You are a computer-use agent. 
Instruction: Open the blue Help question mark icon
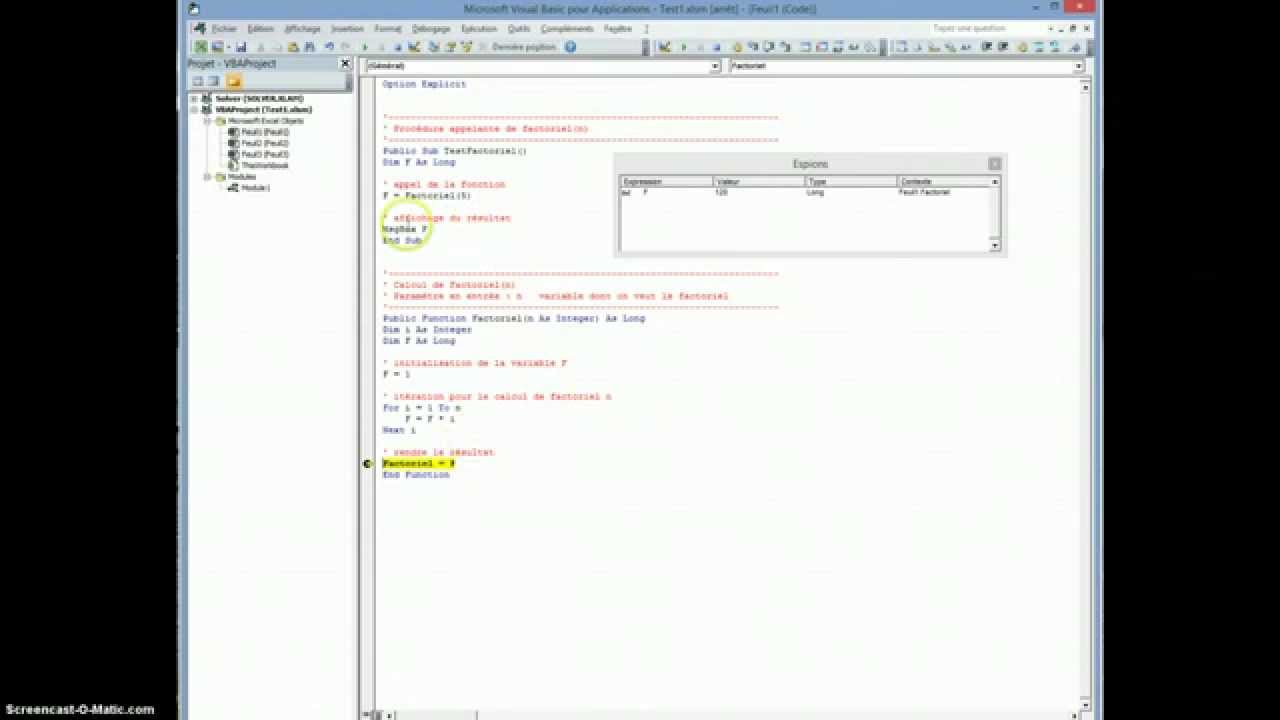click(570, 47)
